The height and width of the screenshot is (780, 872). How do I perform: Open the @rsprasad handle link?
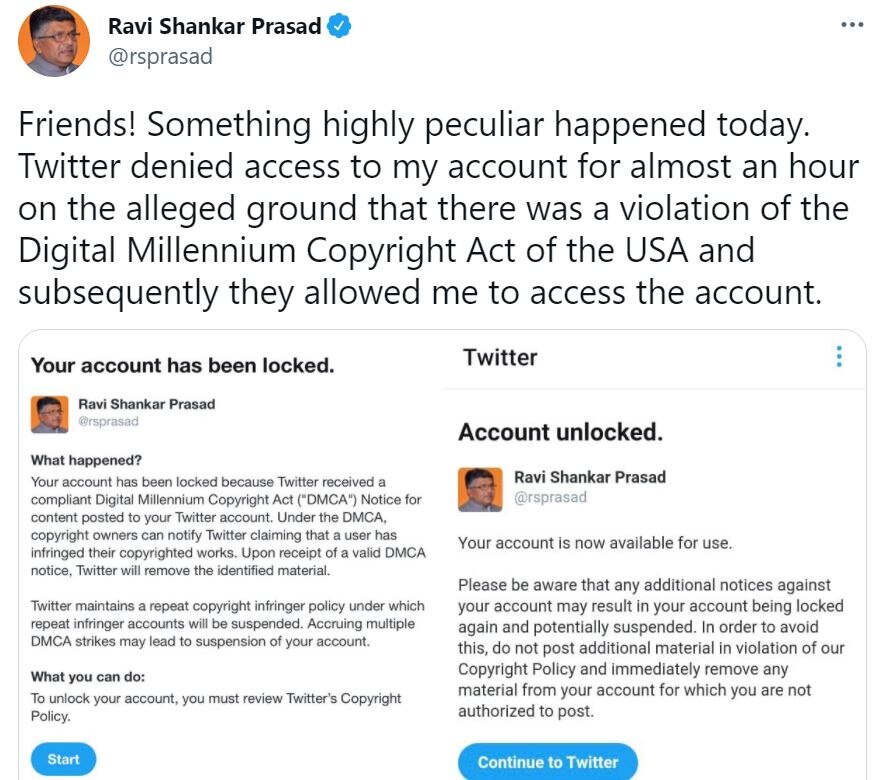pyautogui.click(x=160, y=56)
